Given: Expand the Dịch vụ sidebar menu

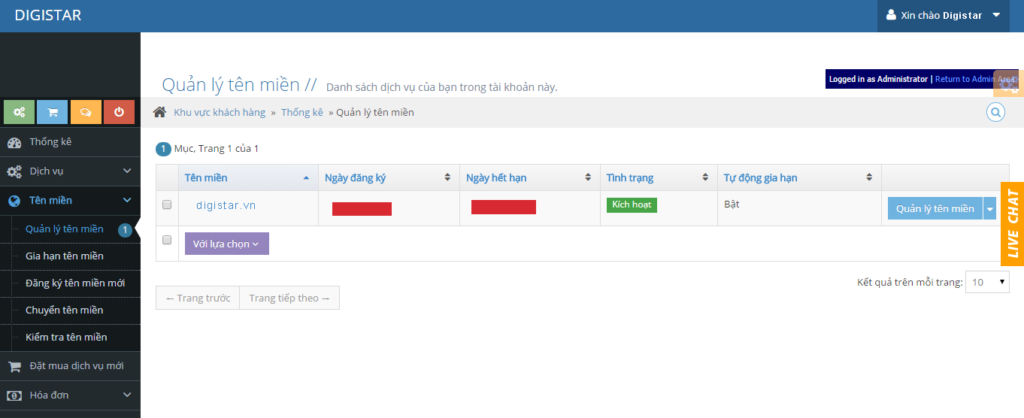Looking at the screenshot, I should (70, 171).
